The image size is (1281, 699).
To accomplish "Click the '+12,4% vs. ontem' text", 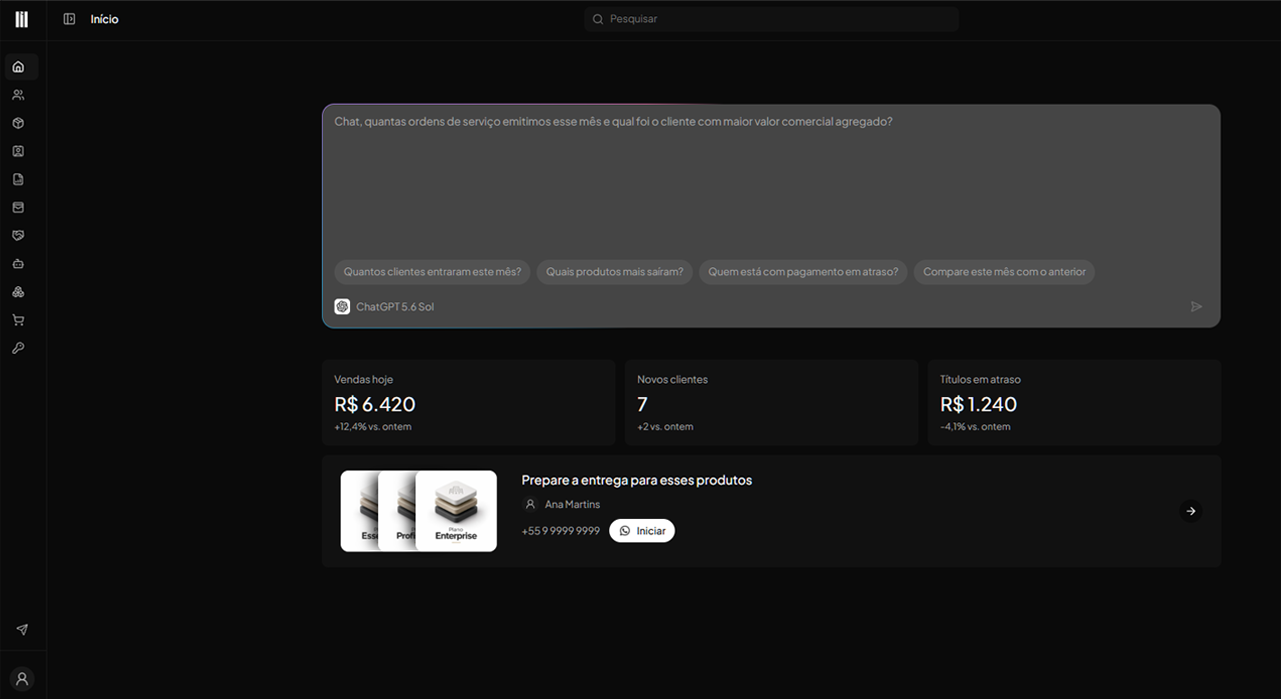I will pos(373,427).
